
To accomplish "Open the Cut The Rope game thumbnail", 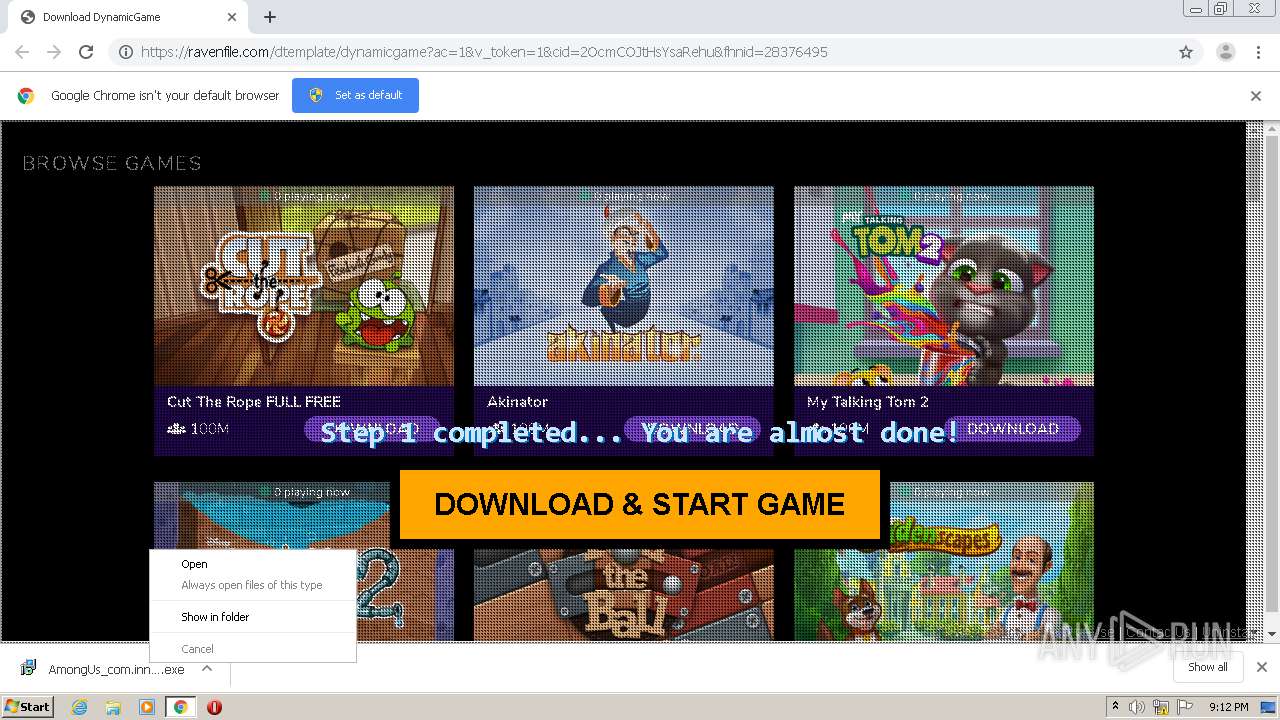I will (x=304, y=286).
